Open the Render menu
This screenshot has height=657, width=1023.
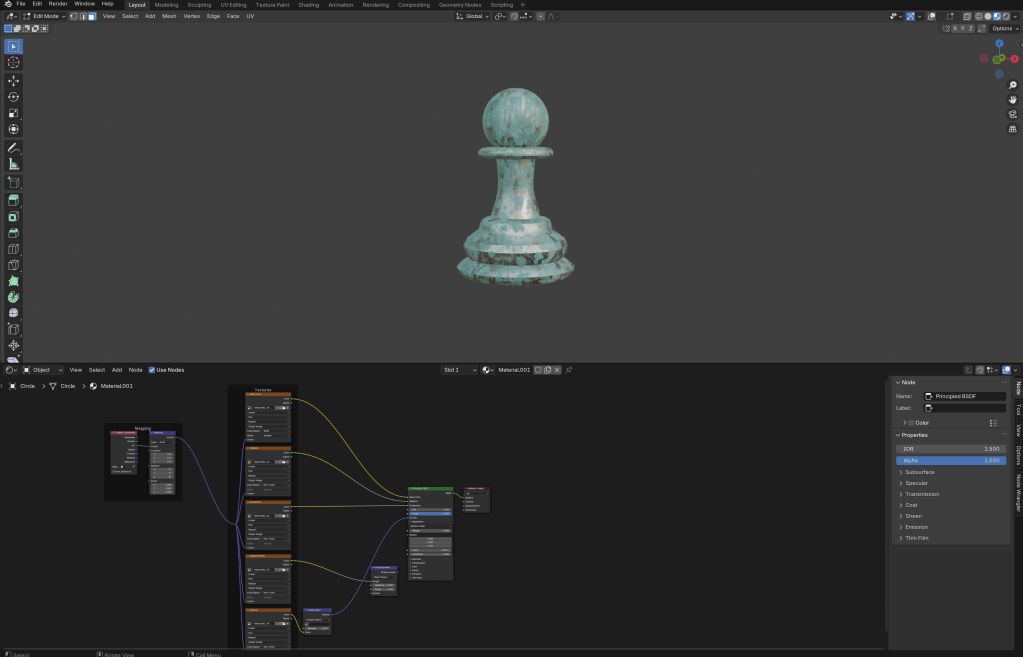pyautogui.click(x=58, y=4)
